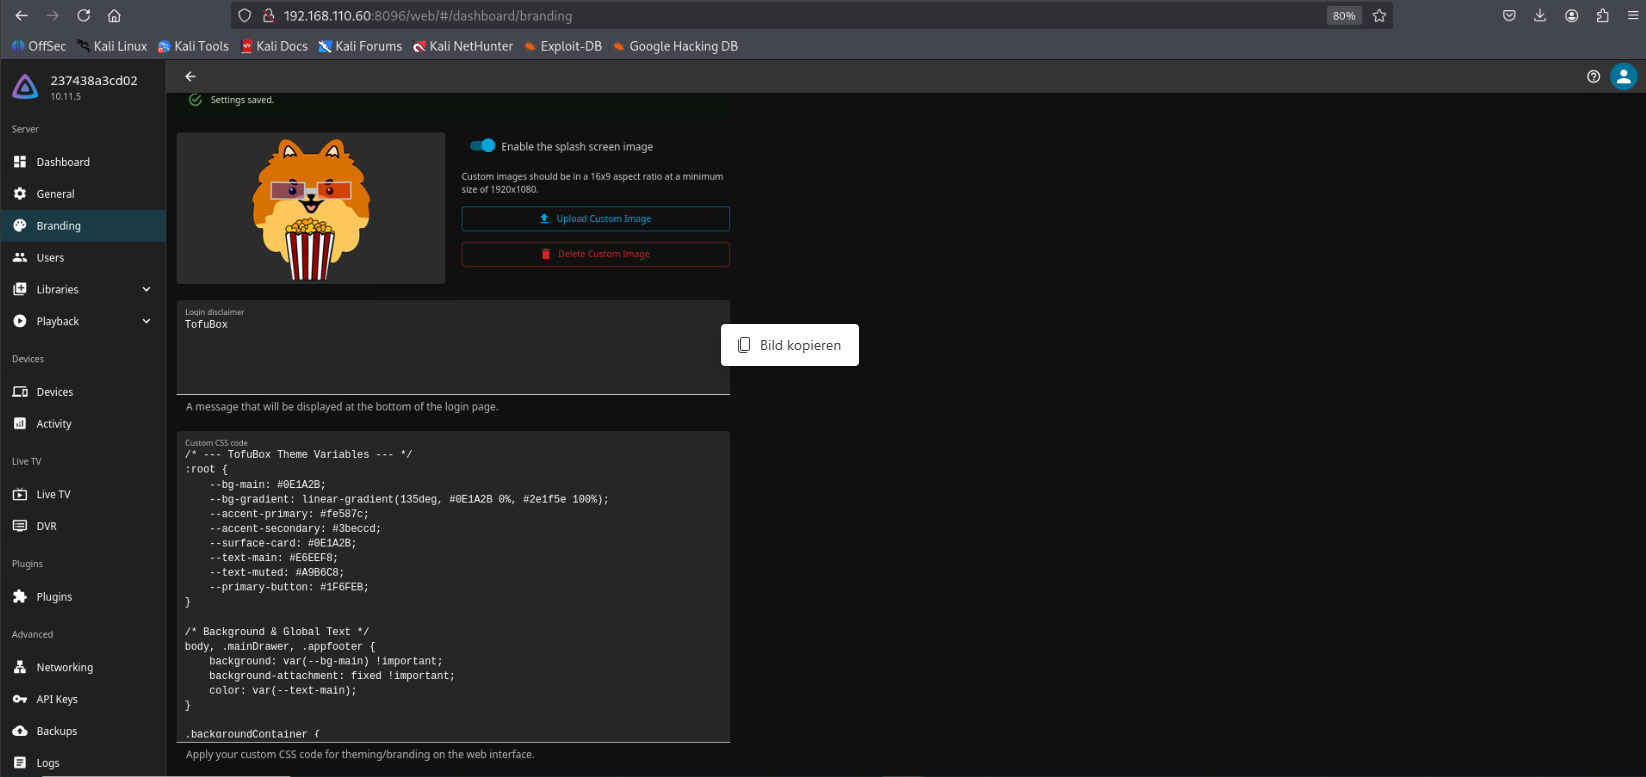Open the user profile avatar icon
This screenshot has height=777, width=1646.
coord(1623,76)
